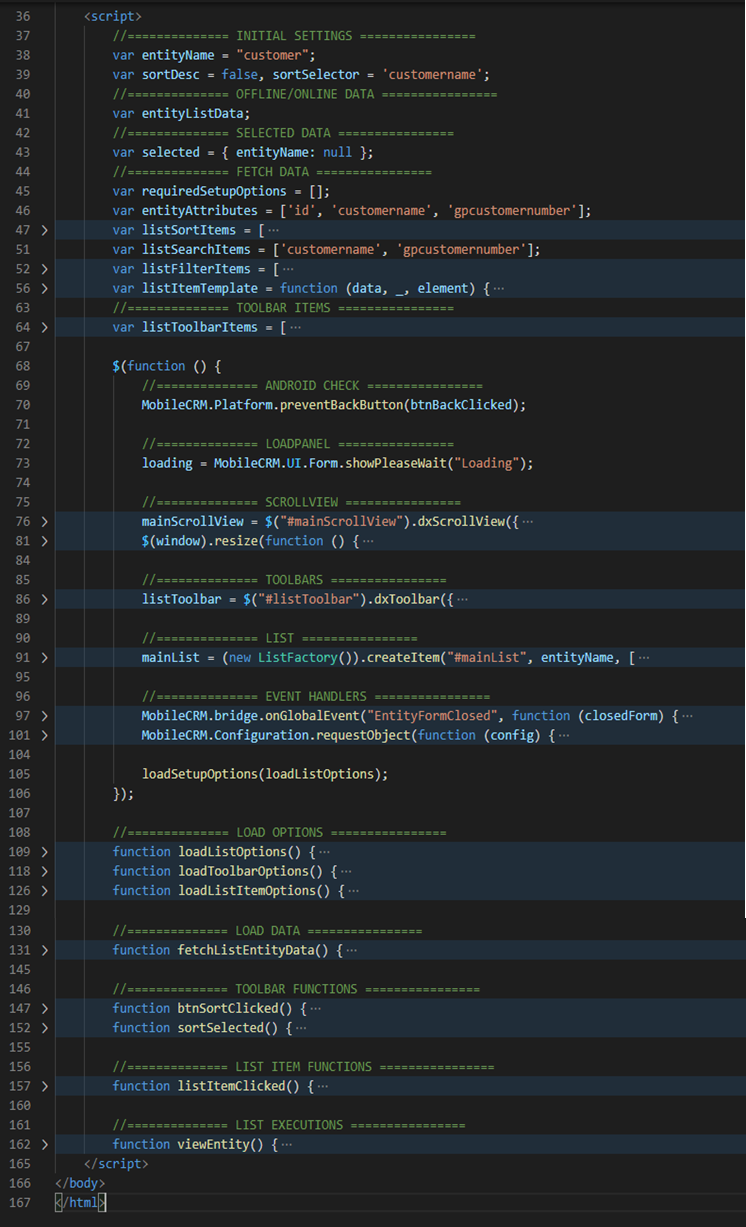Unfold the onGlobalEvent EntityFormClosed handler
The width and height of the screenshot is (746, 1227).
(x=44, y=716)
